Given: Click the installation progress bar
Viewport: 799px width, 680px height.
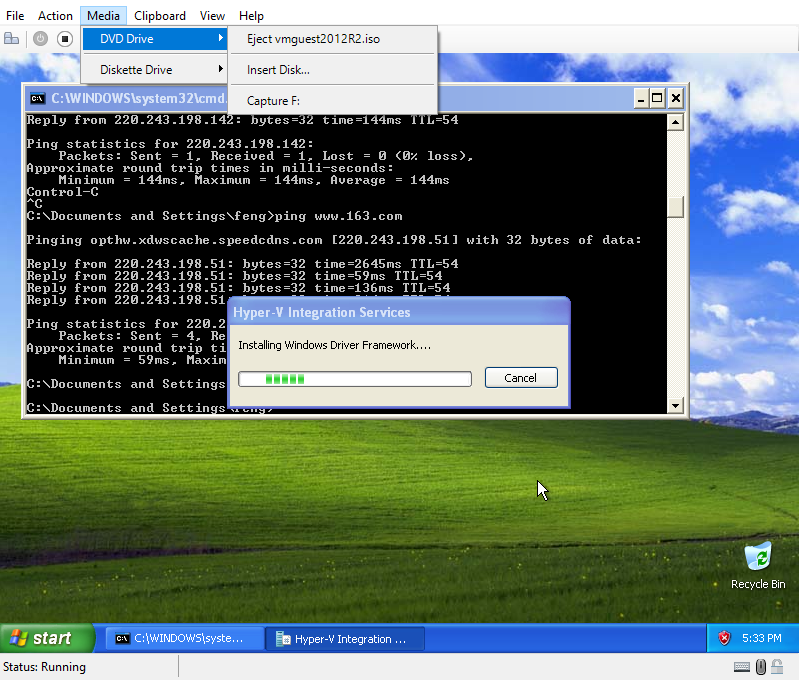Looking at the screenshot, I should pyautogui.click(x=354, y=379).
